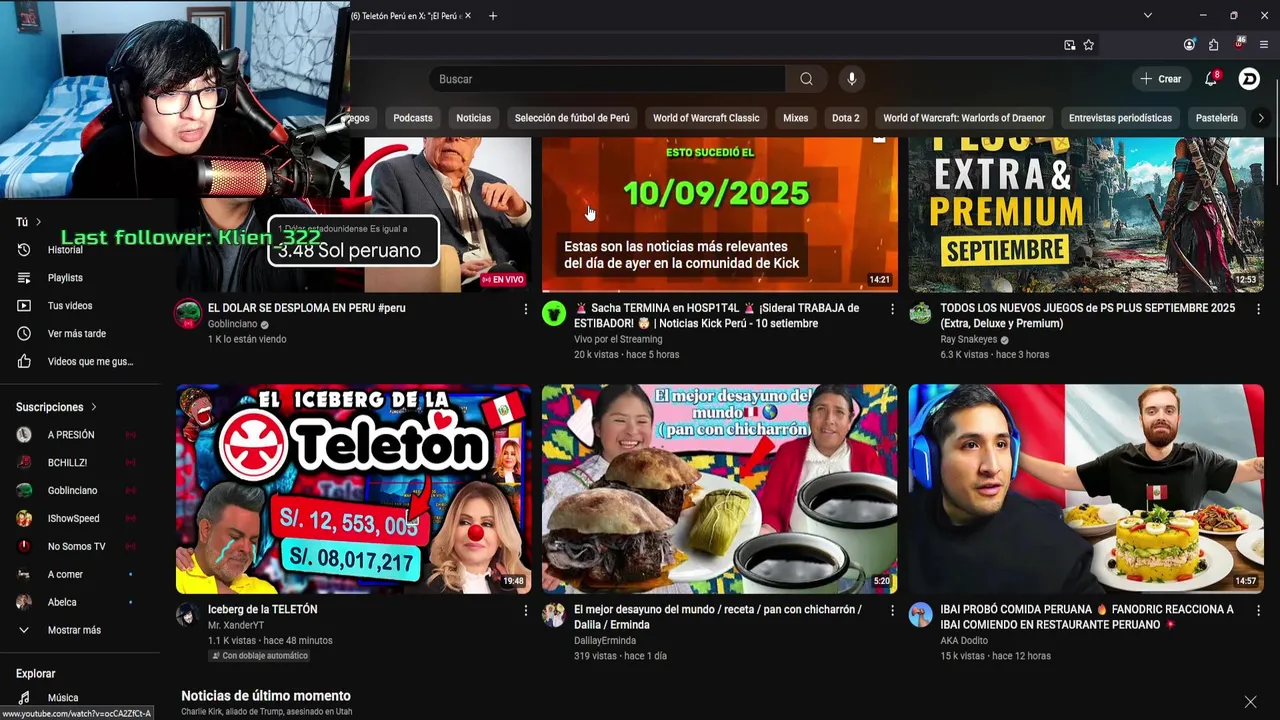Viewport: 1280px width, 720px height.
Task: Open options menu for mejor desayuno video
Action: coord(892,610)
